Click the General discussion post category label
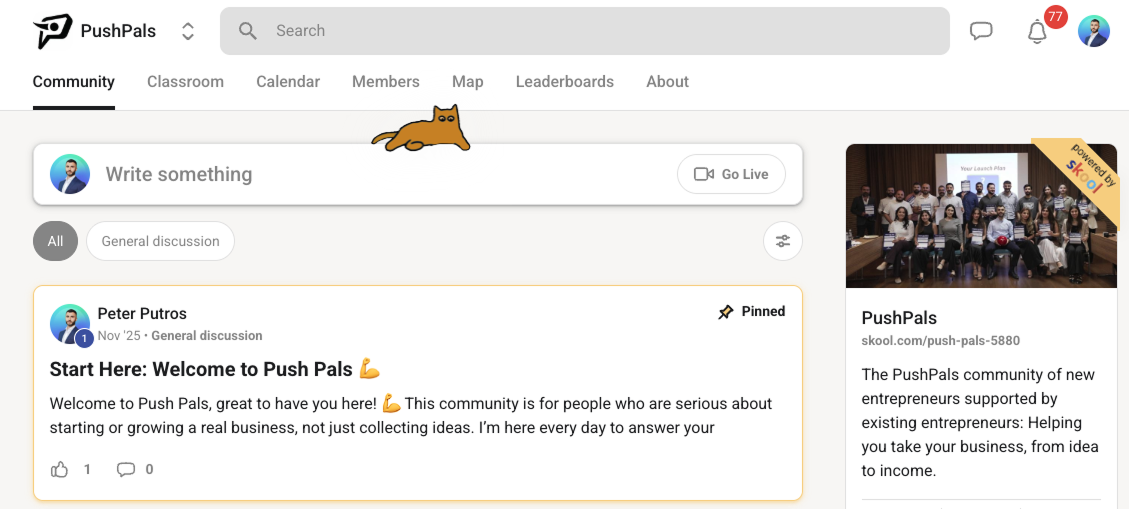 coord(207,335)
